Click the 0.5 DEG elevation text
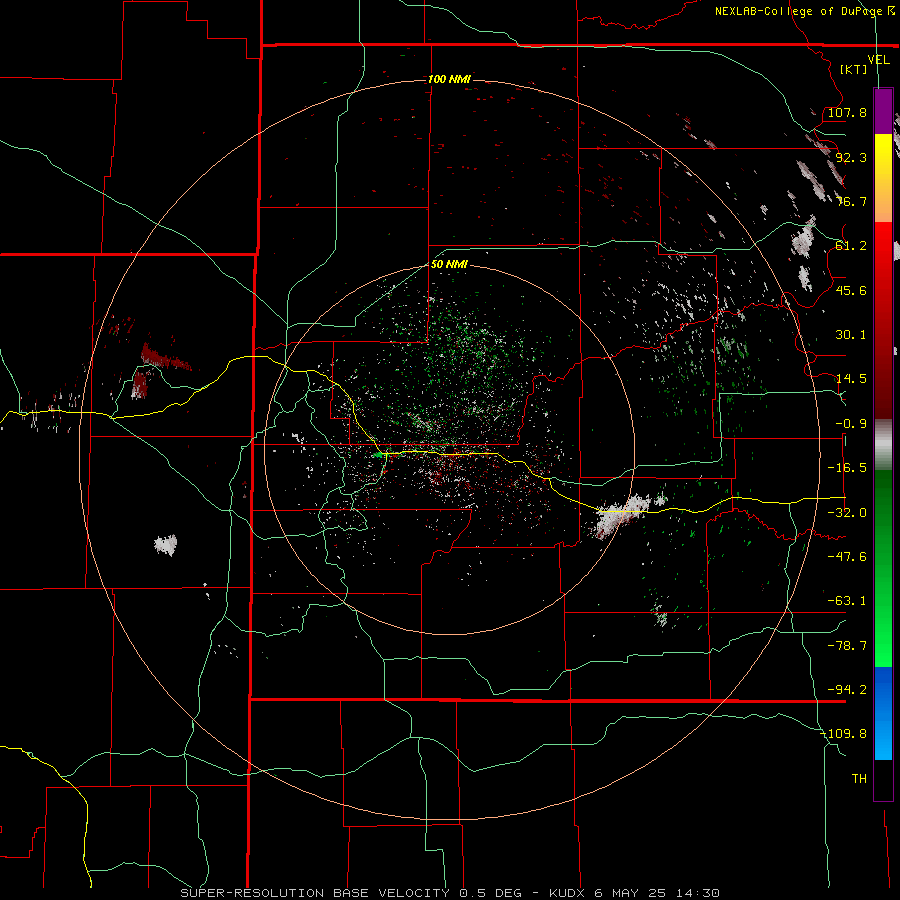Screen dimensions: 900x900 (x=490, y=893)
